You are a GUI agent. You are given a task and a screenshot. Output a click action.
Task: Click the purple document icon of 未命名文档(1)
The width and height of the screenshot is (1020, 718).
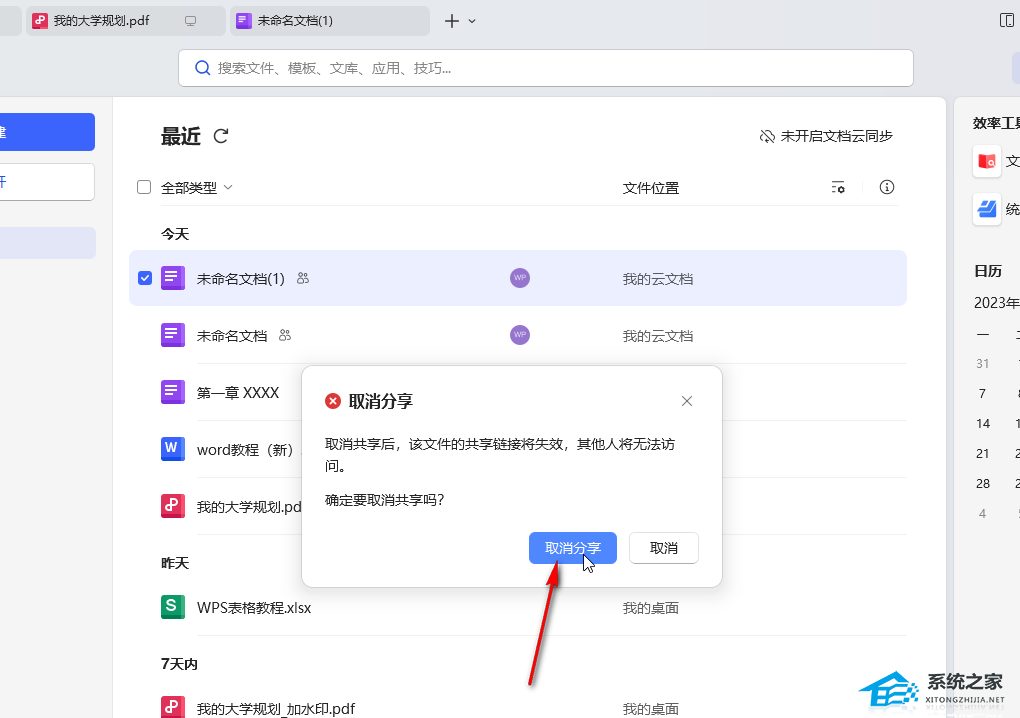[x=173, y=278]
